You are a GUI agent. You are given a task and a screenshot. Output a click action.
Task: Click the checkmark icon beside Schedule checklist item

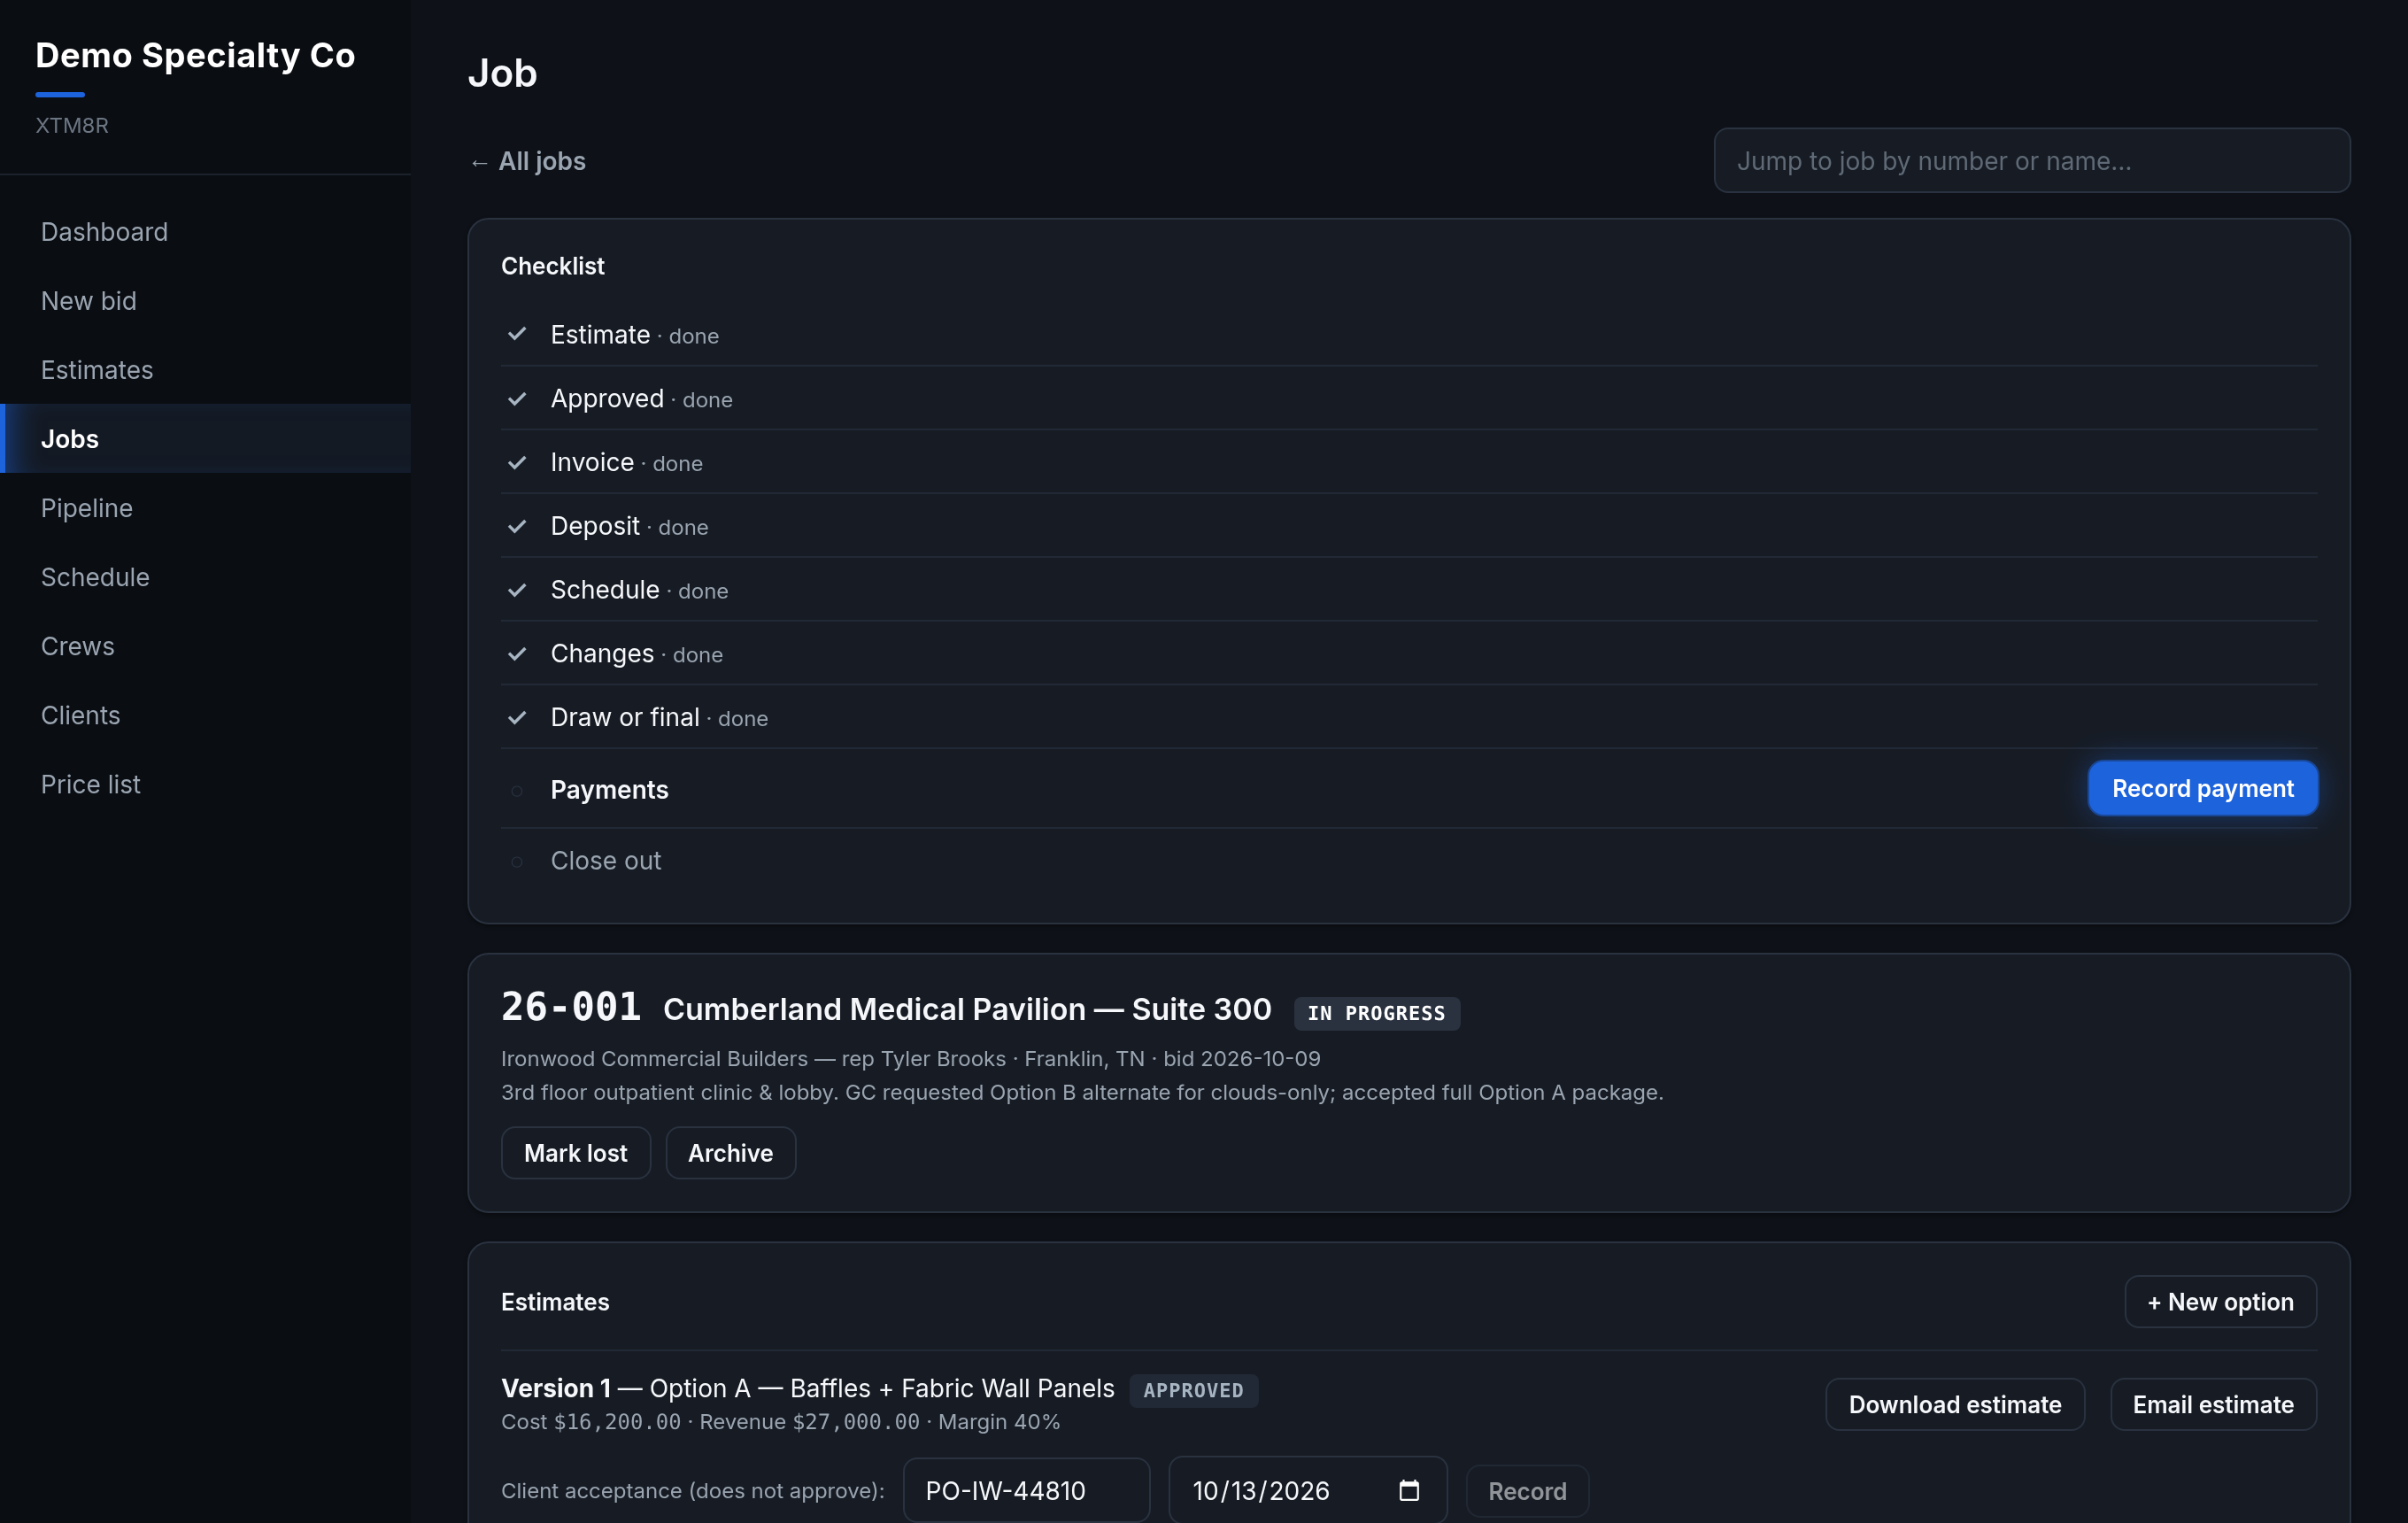pyautogui.click(x=517, y=590)
